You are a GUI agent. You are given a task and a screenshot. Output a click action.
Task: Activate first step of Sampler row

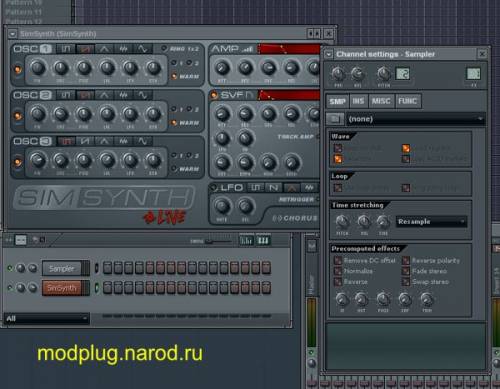click(107, 268)
